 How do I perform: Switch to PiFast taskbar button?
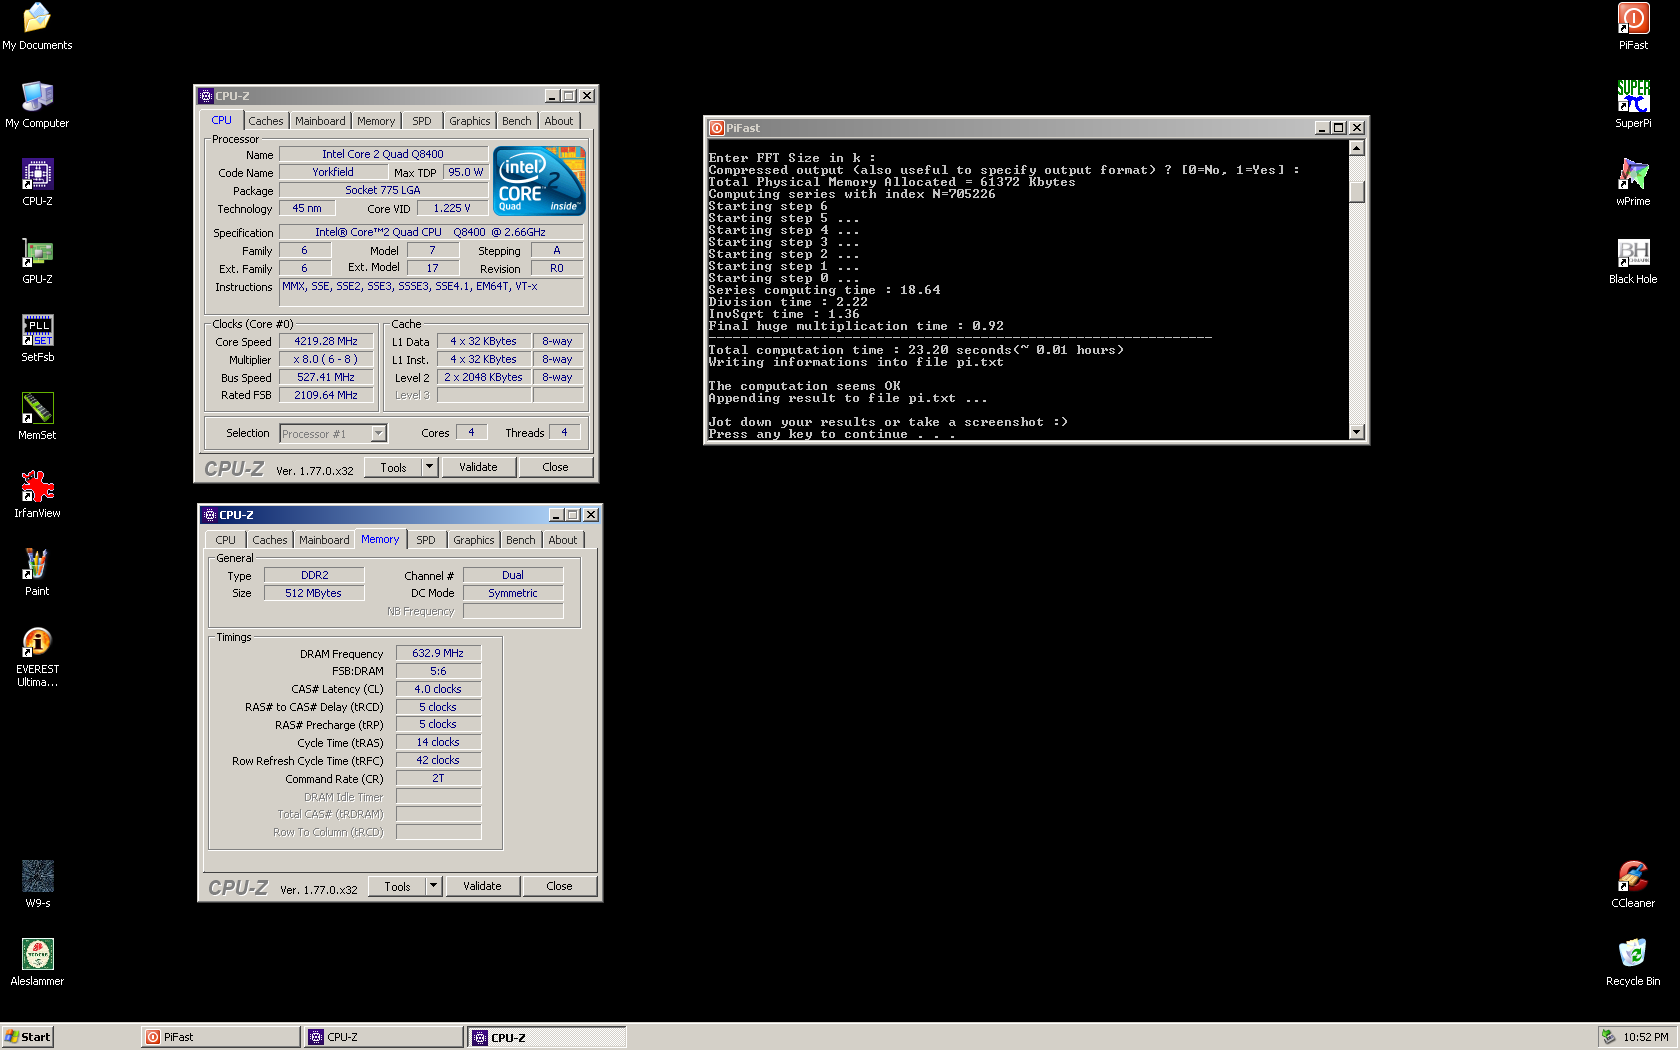[221, 1037]
